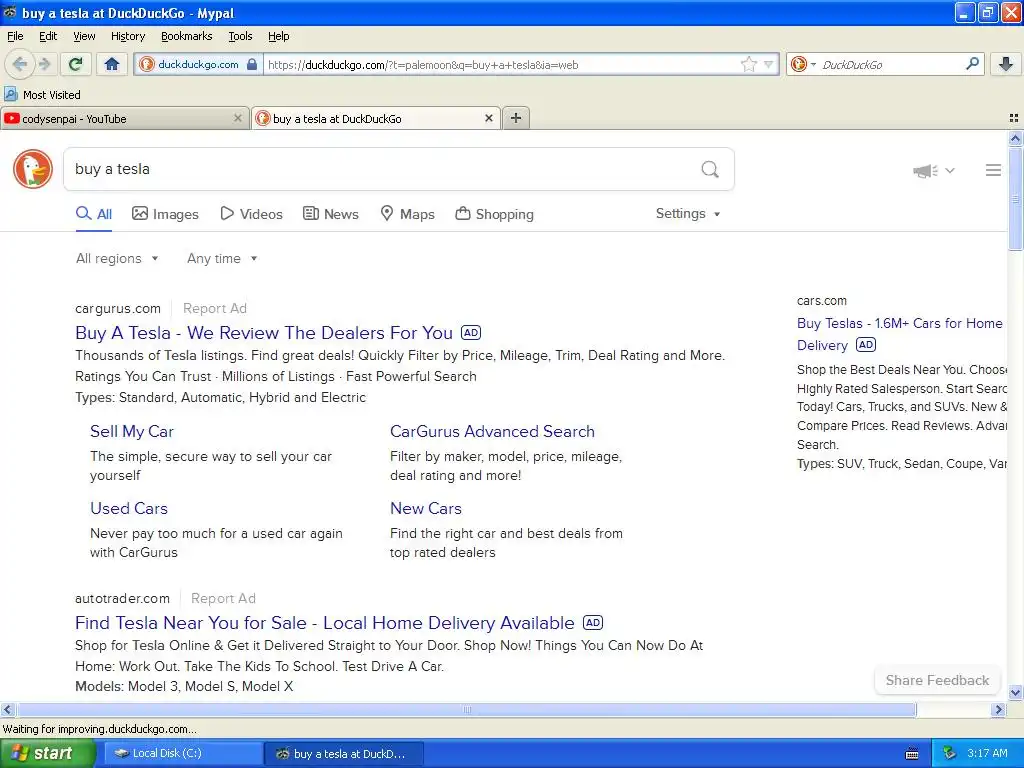Viewport: 1024px width, 768px height.
Task: Go back using the back arrow
Action: (20, 64)
